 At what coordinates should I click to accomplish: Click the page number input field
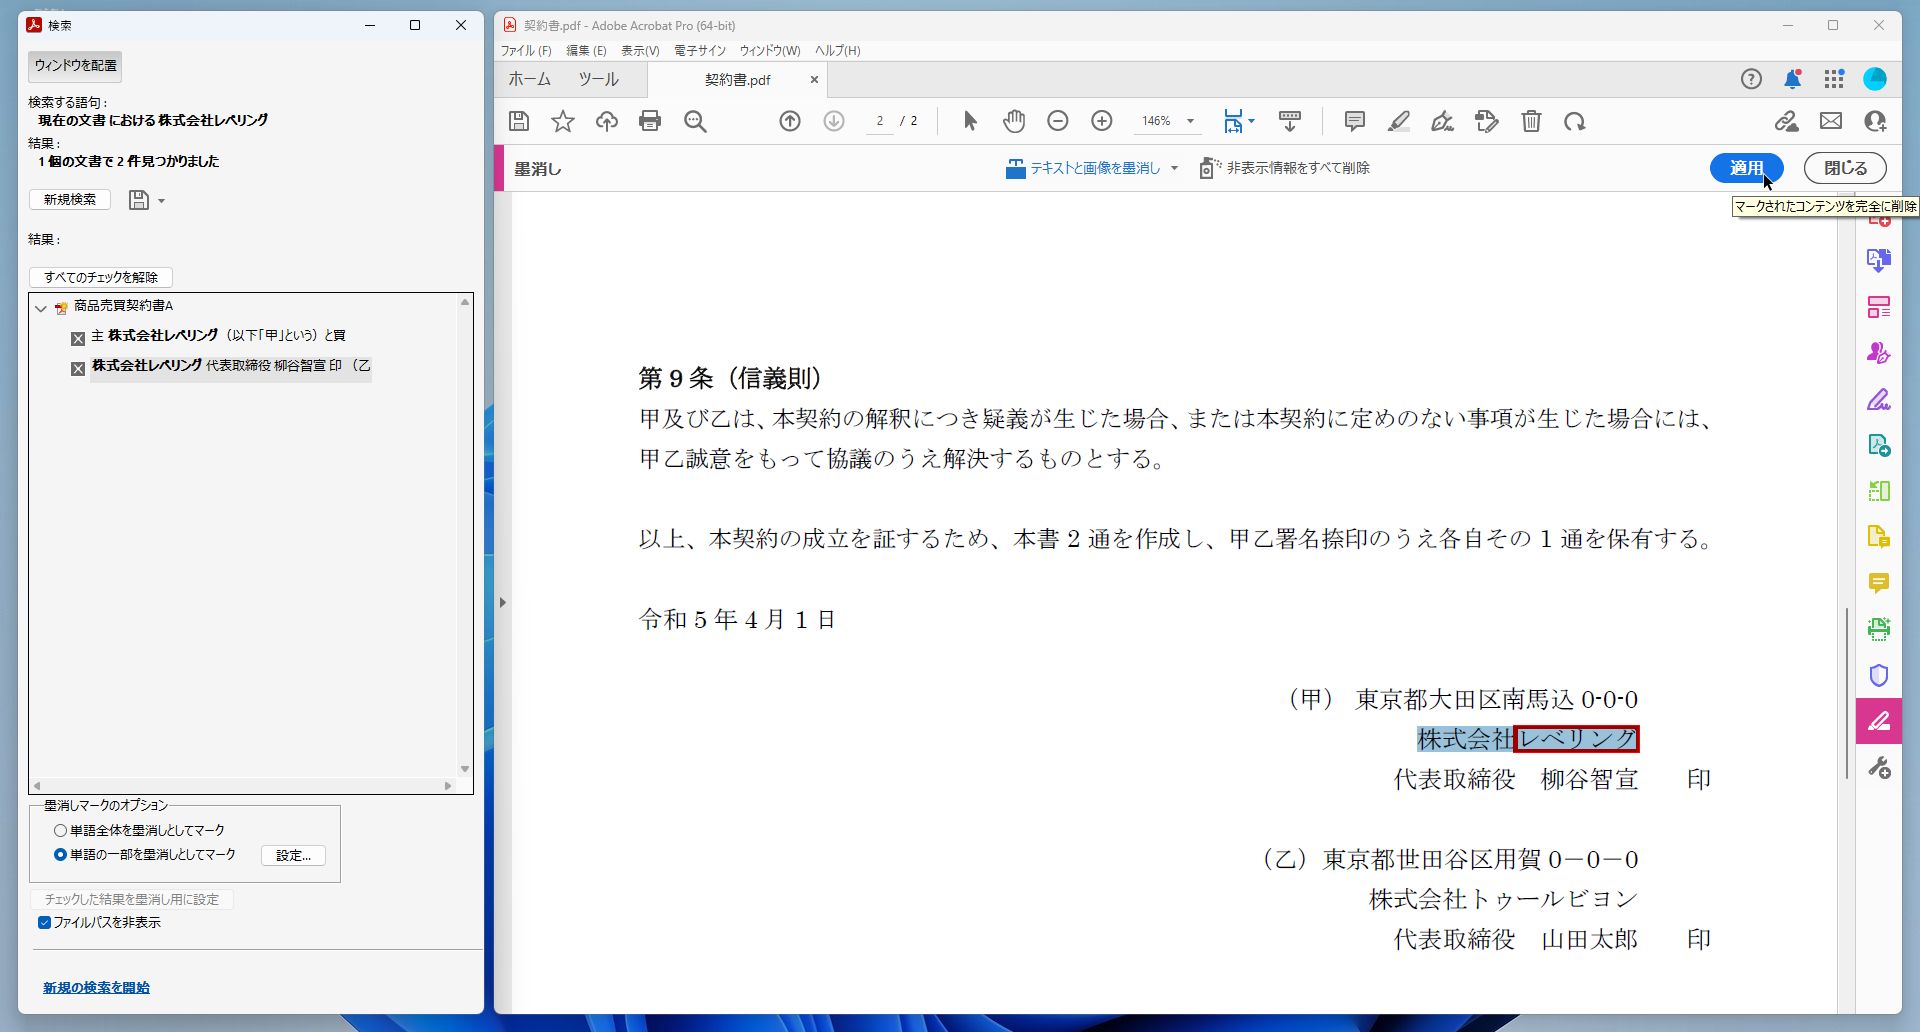879,121
